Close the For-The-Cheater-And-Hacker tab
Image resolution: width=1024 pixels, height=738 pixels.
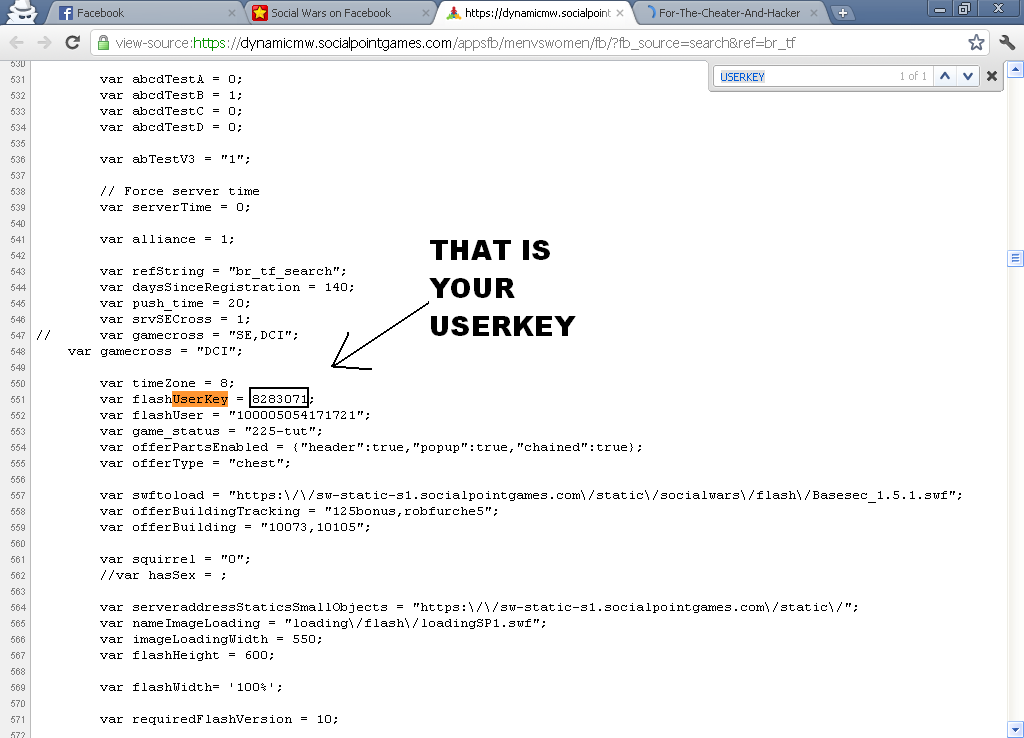(x=814, y=13)
